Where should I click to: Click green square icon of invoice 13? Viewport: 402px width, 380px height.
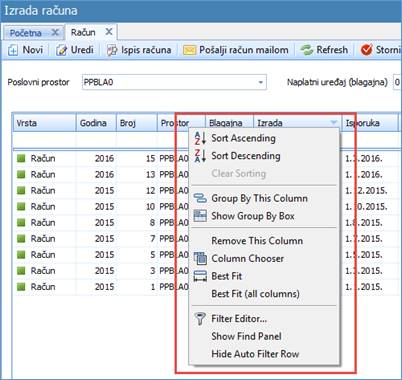click(x=21, y=174)
